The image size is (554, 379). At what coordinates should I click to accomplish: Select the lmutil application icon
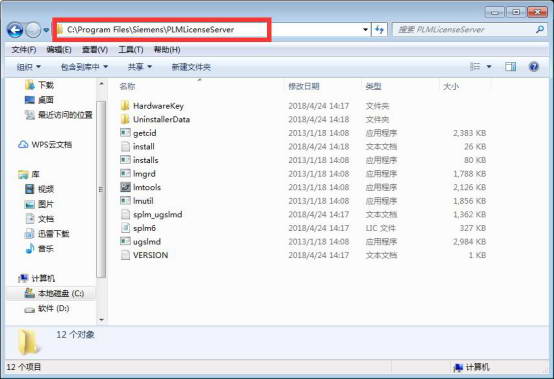[125, 201]
